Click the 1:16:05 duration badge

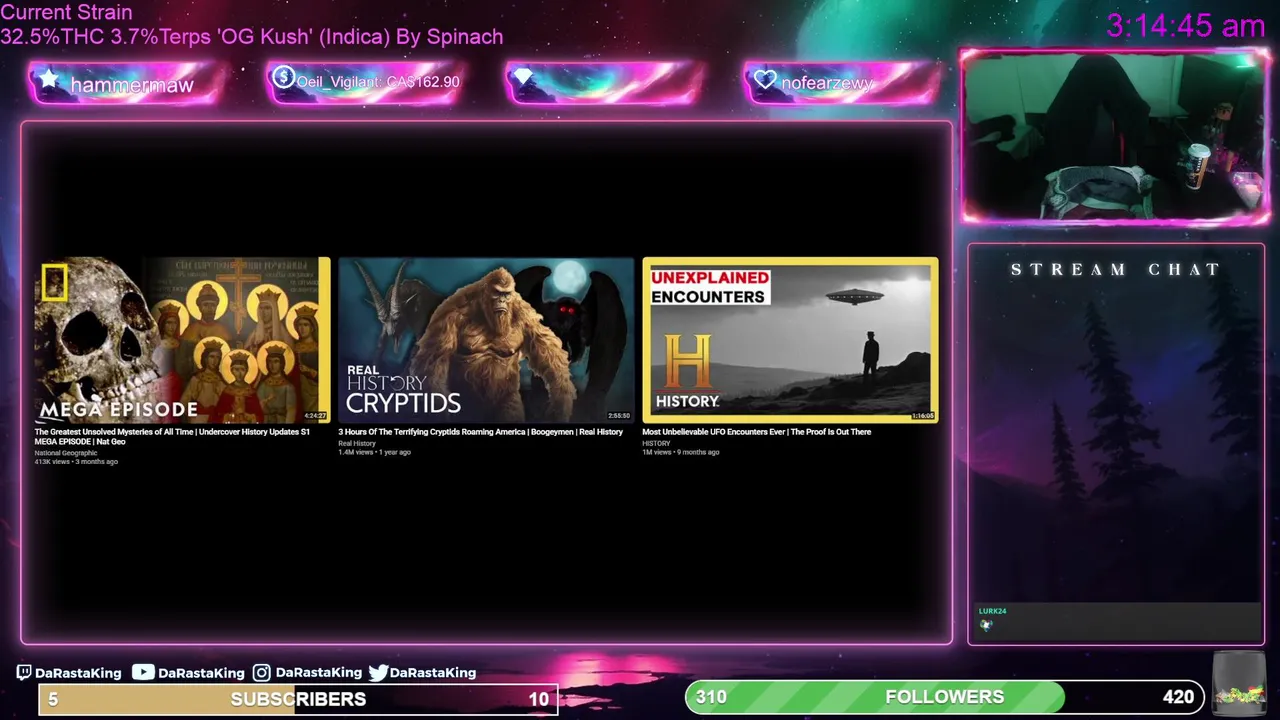pos(922,415)
